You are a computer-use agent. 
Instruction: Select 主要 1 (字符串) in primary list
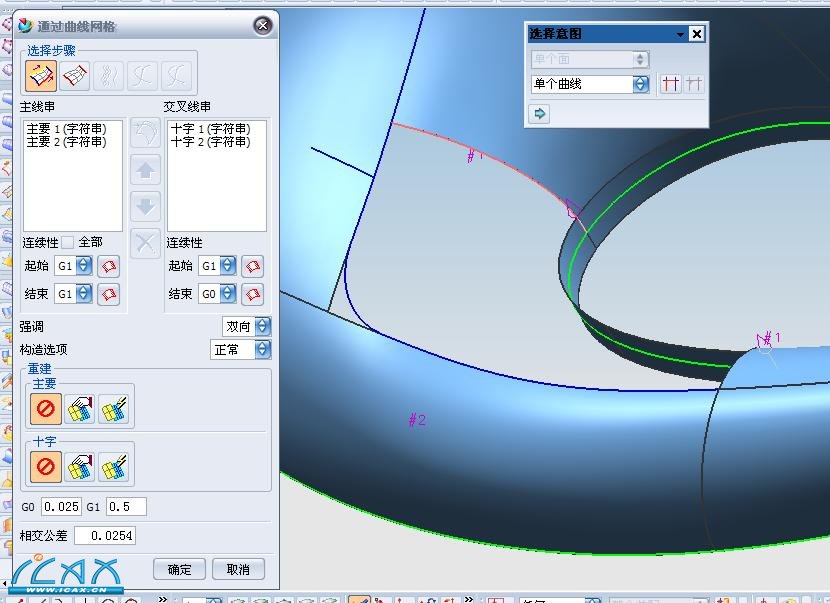[x=66, y=129]
